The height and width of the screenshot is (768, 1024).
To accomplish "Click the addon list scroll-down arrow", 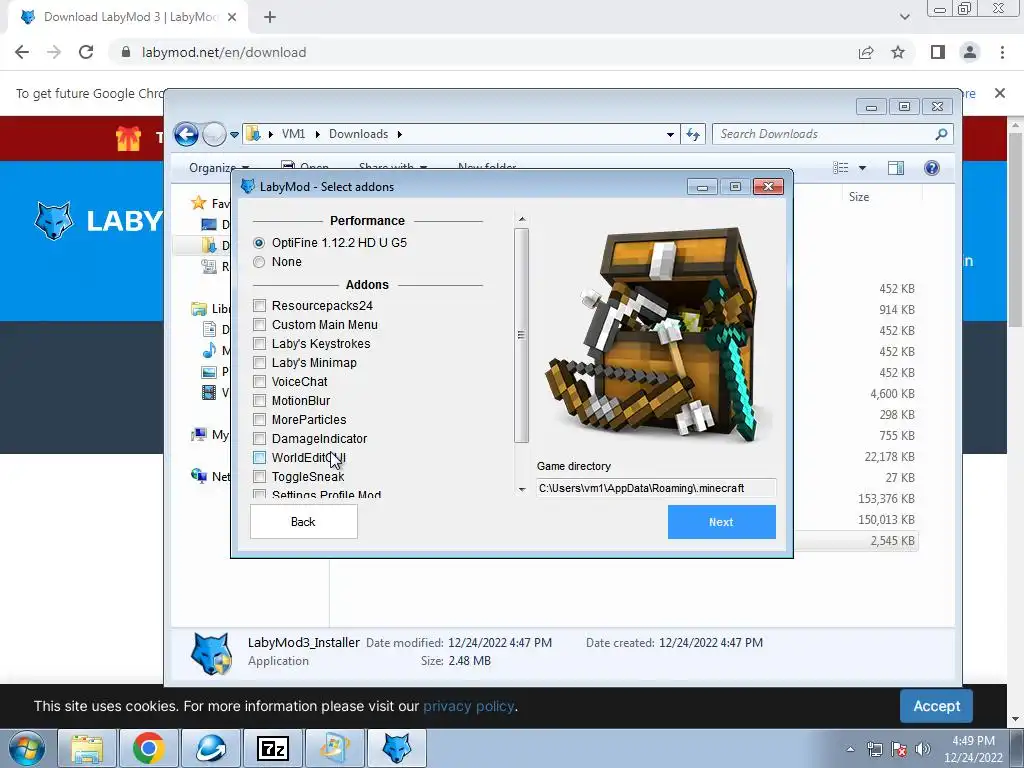I will point(522,489).
